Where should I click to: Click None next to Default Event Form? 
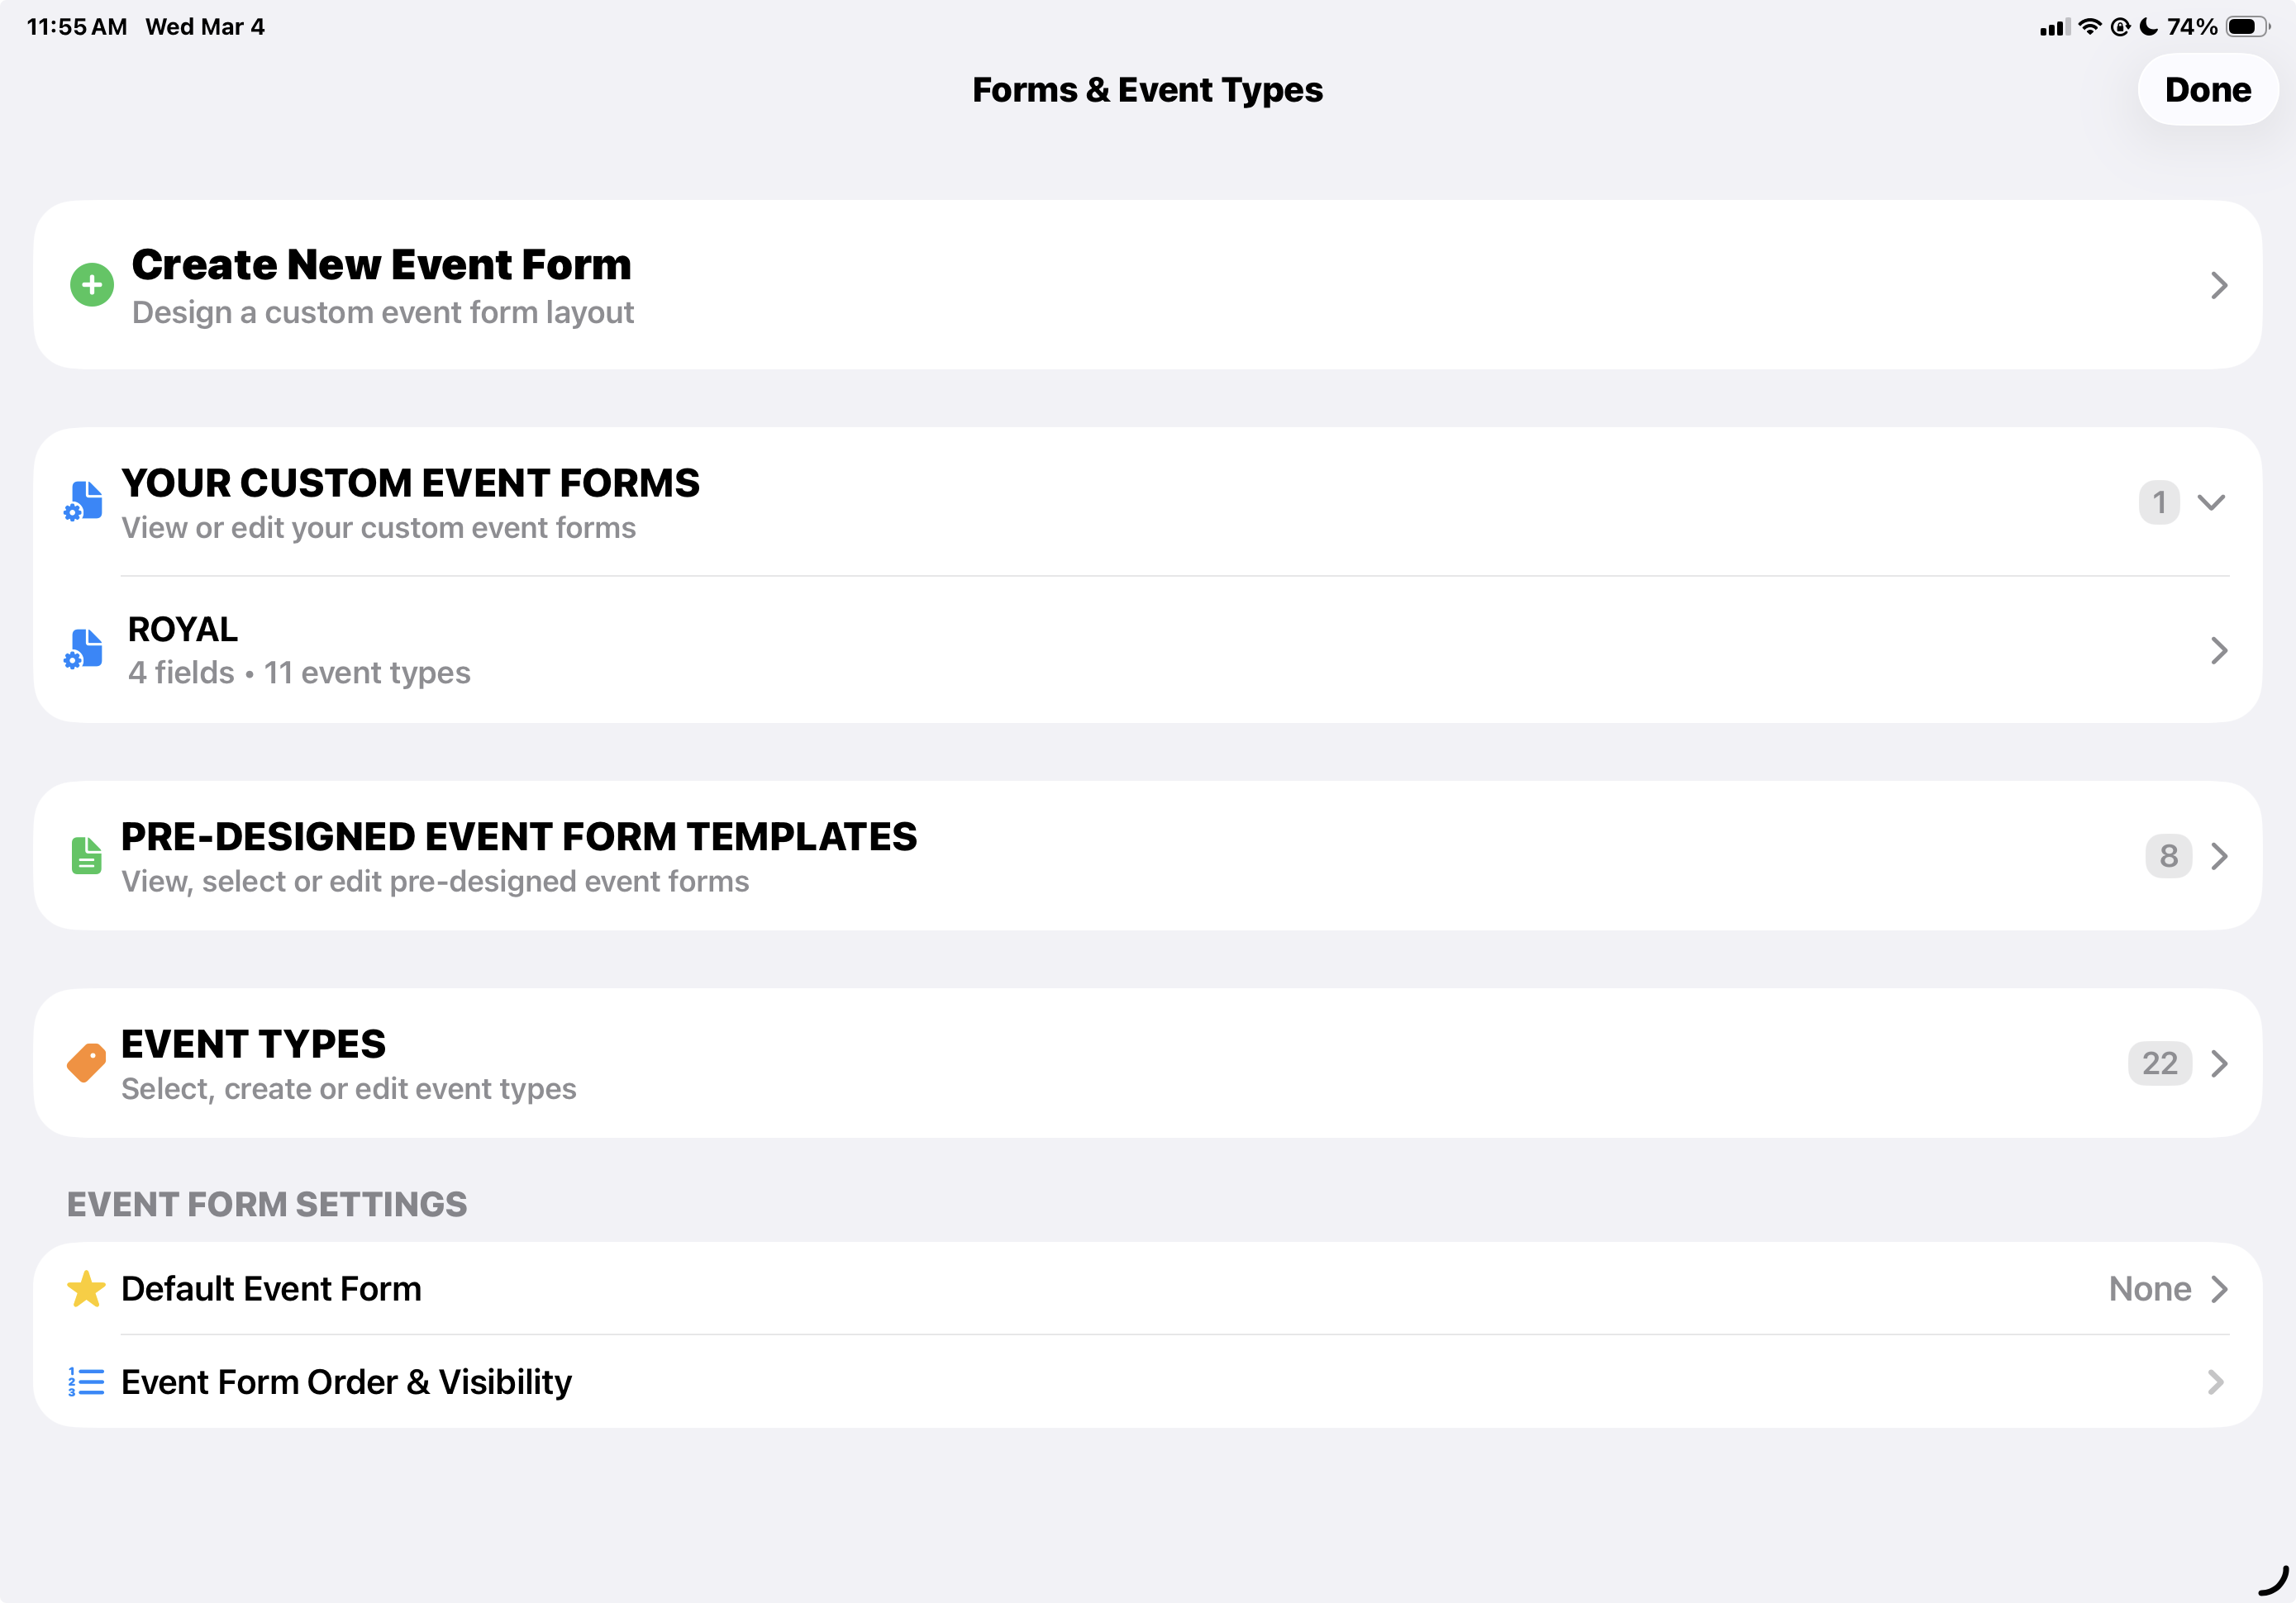point(2147,1289)
